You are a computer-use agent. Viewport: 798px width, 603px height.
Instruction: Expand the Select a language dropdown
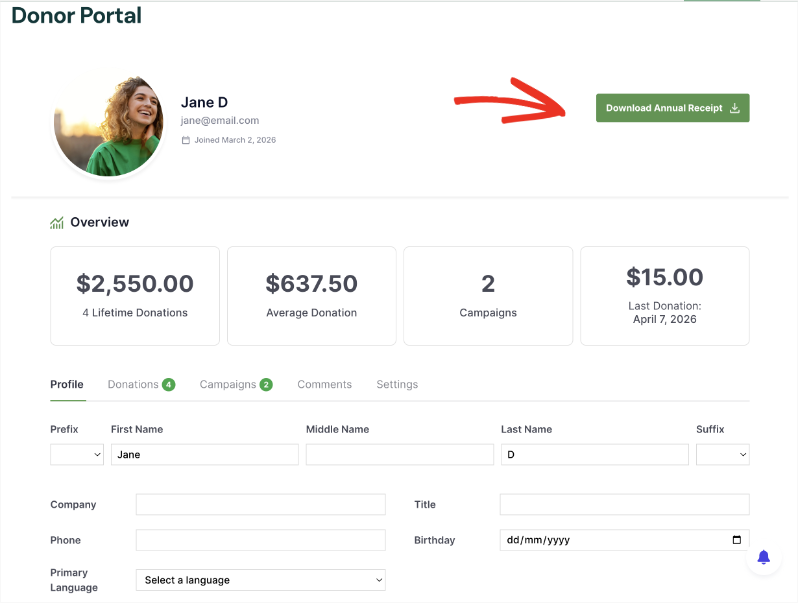click(x=261, y=580)
